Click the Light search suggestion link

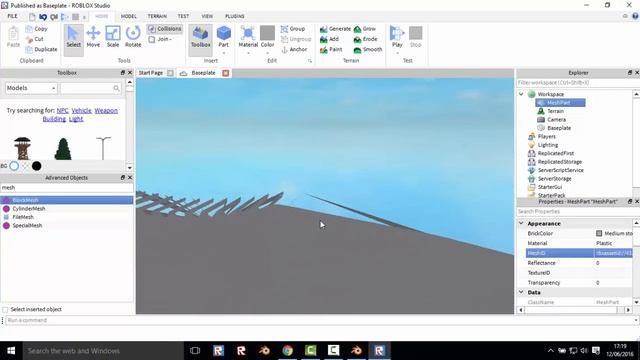pyautogui.click(x=76, y=119)
